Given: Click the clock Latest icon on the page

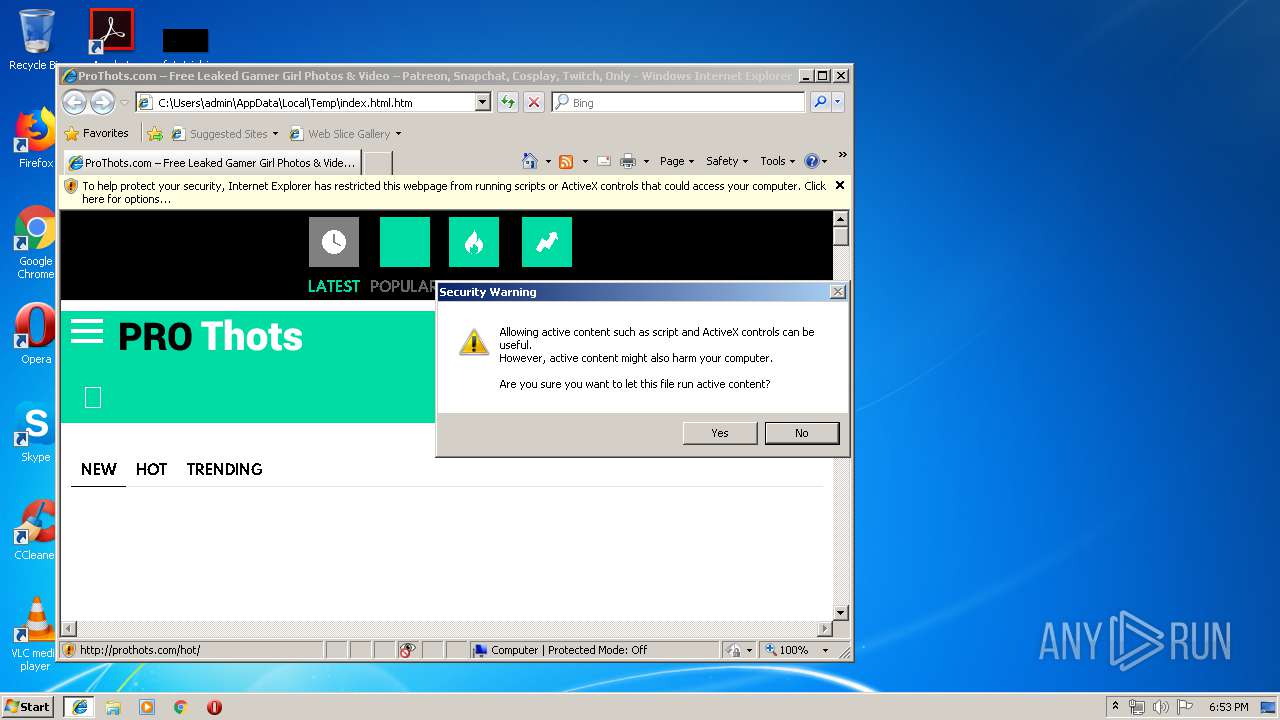Looking at the screenshot, I should tap(334, 242).
